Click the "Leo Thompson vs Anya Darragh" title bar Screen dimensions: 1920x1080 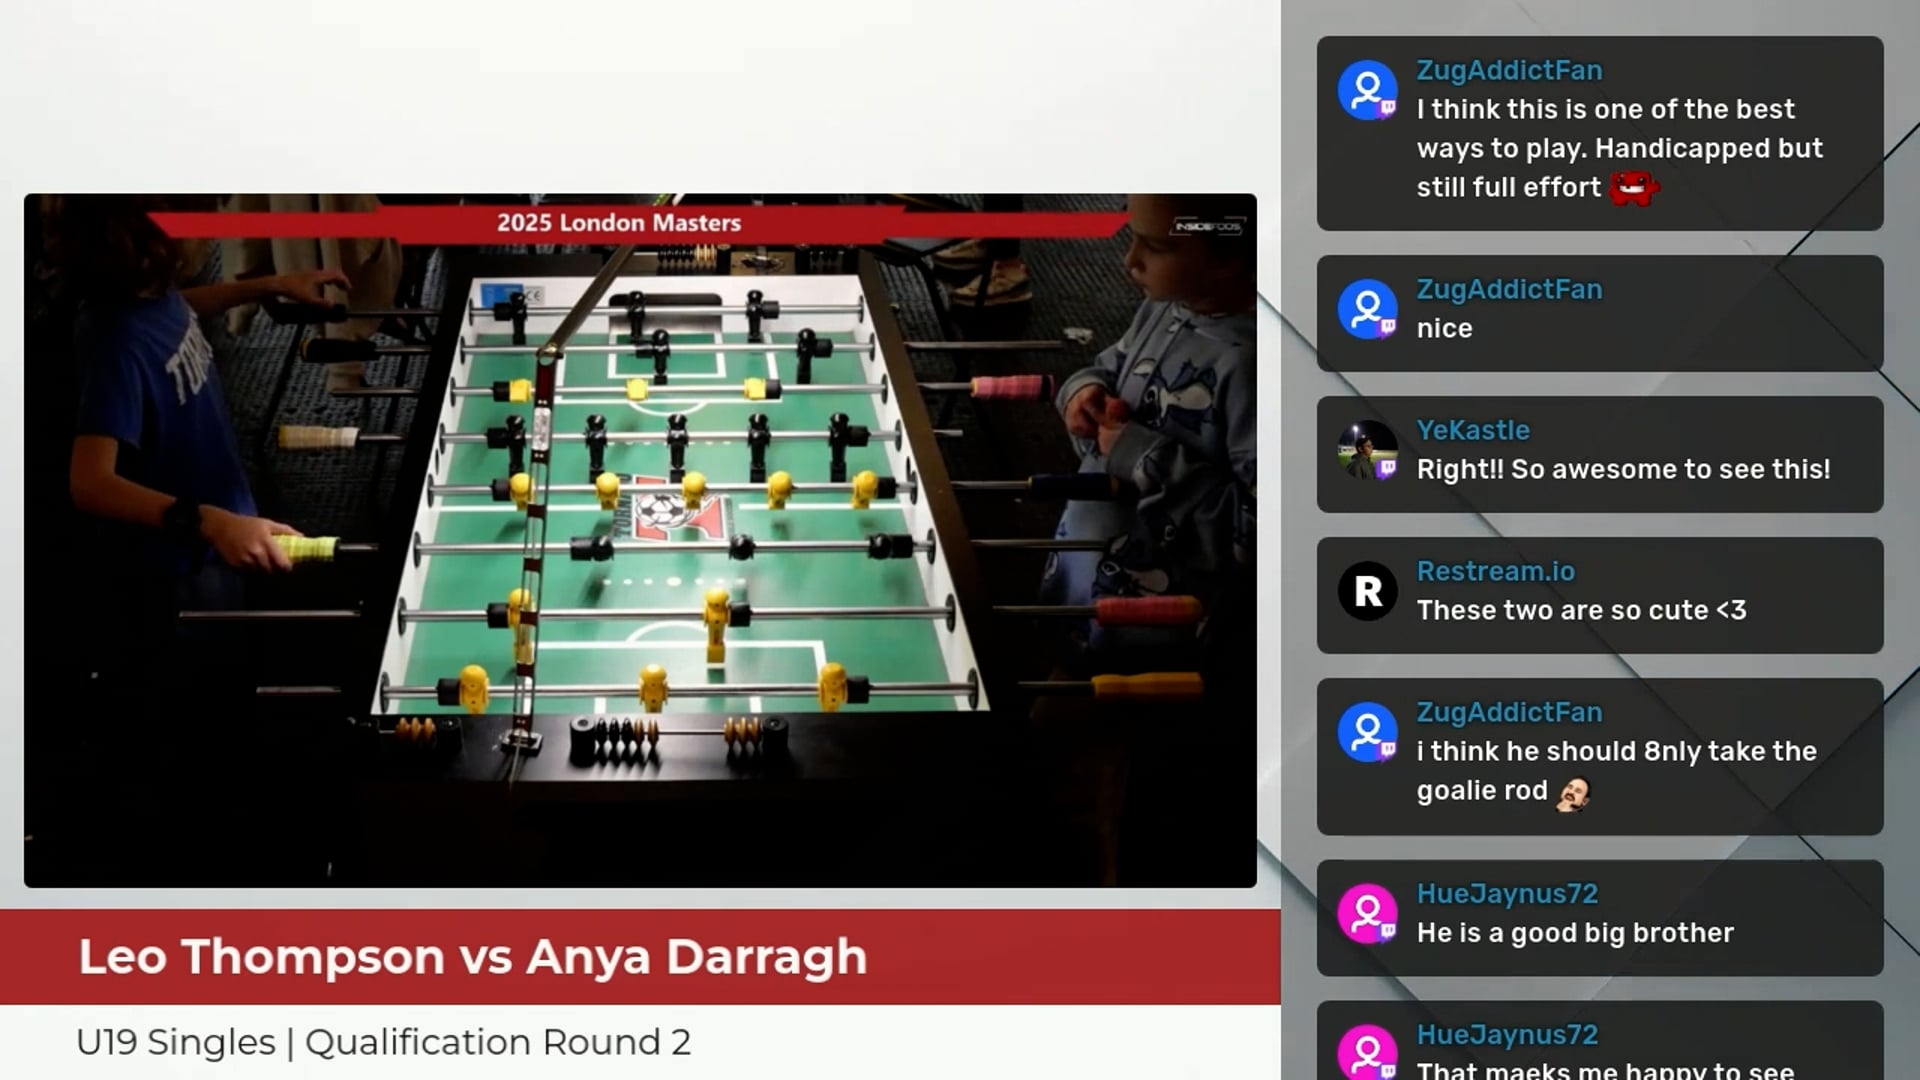(x=473, y=956)
